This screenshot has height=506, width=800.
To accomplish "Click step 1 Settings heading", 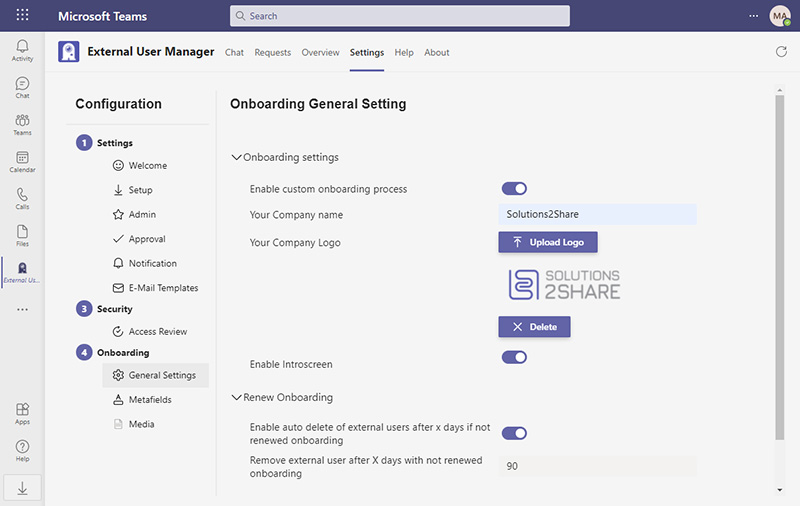I will (105, 143).
